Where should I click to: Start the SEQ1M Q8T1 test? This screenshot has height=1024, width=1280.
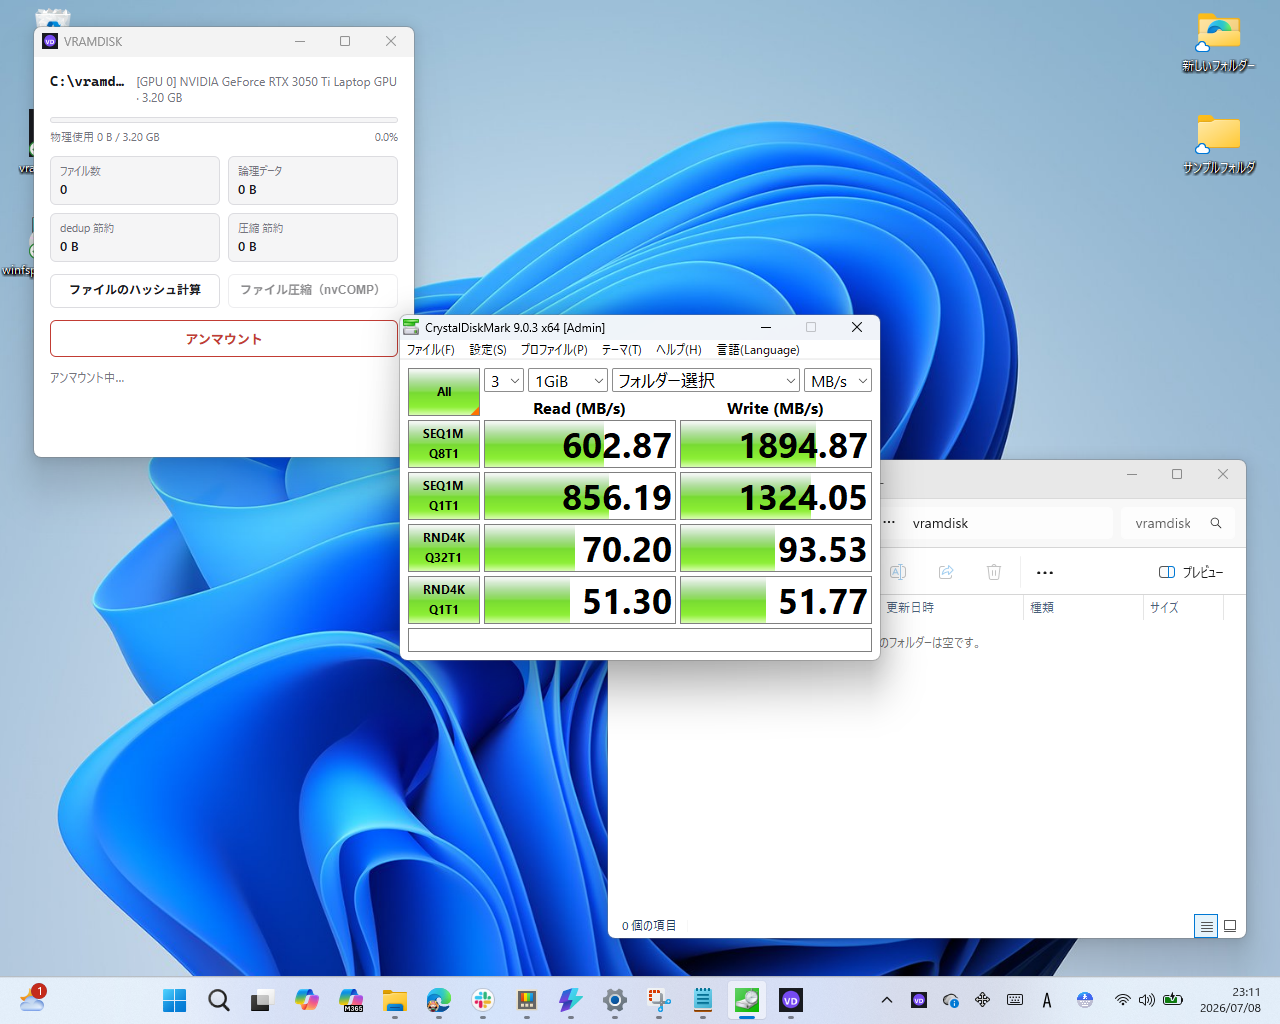[x=444, y=444]
